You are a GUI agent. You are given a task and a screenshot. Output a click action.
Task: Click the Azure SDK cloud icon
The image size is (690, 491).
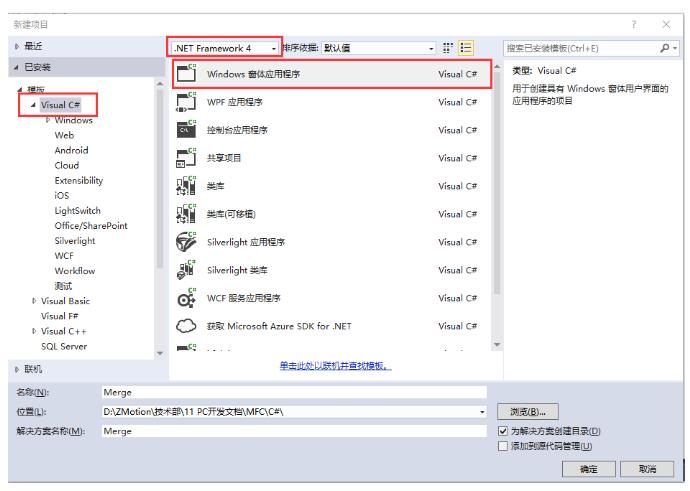click(186, 326)
